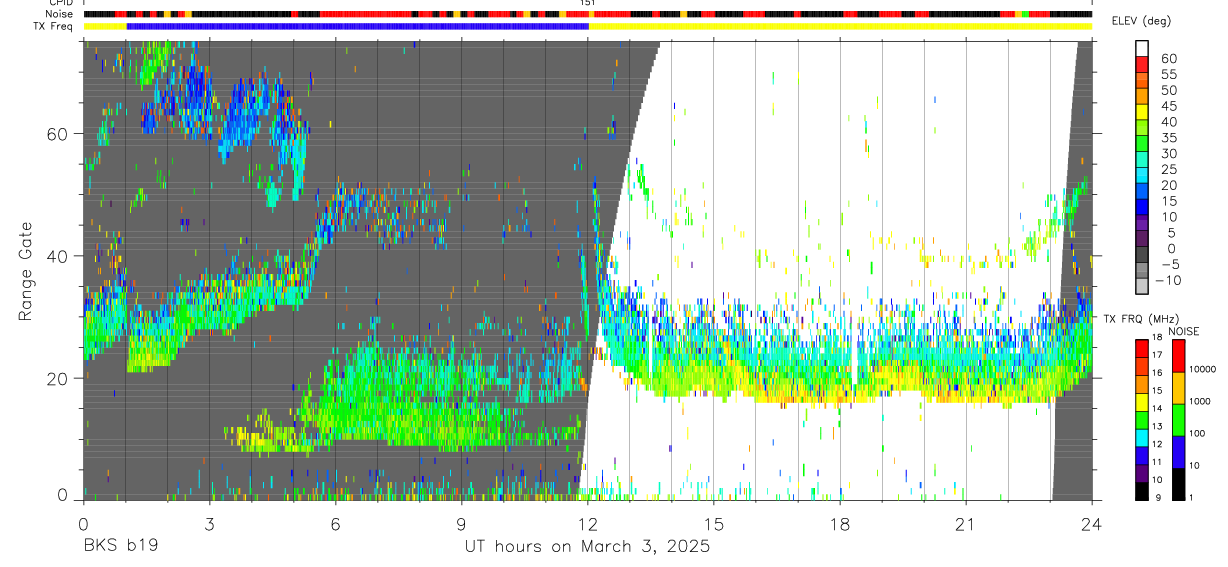Viewport: 1228px width, 567px height.
Task: Click the x-axis tick label '12'
Action: tap(587, 524)
